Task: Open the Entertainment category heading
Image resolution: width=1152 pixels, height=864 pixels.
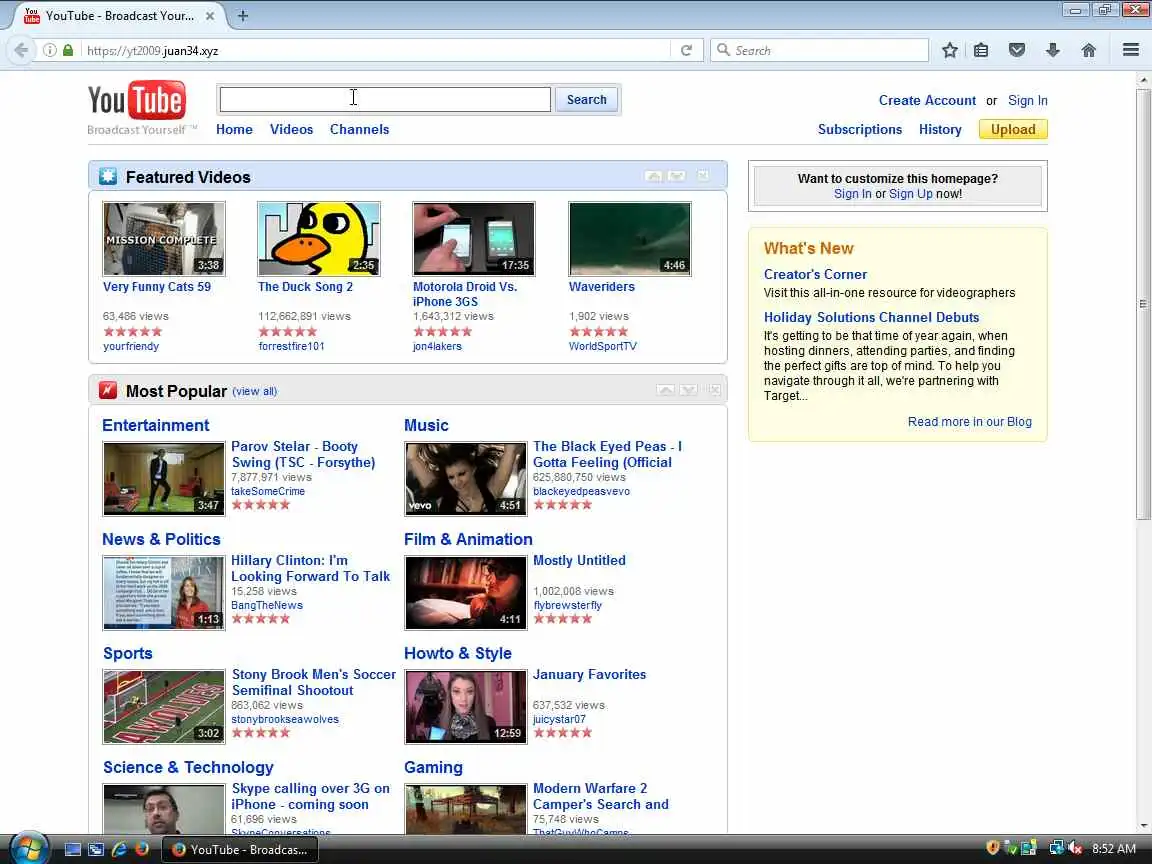Action: pyautogui.click(x=156, y=425)
